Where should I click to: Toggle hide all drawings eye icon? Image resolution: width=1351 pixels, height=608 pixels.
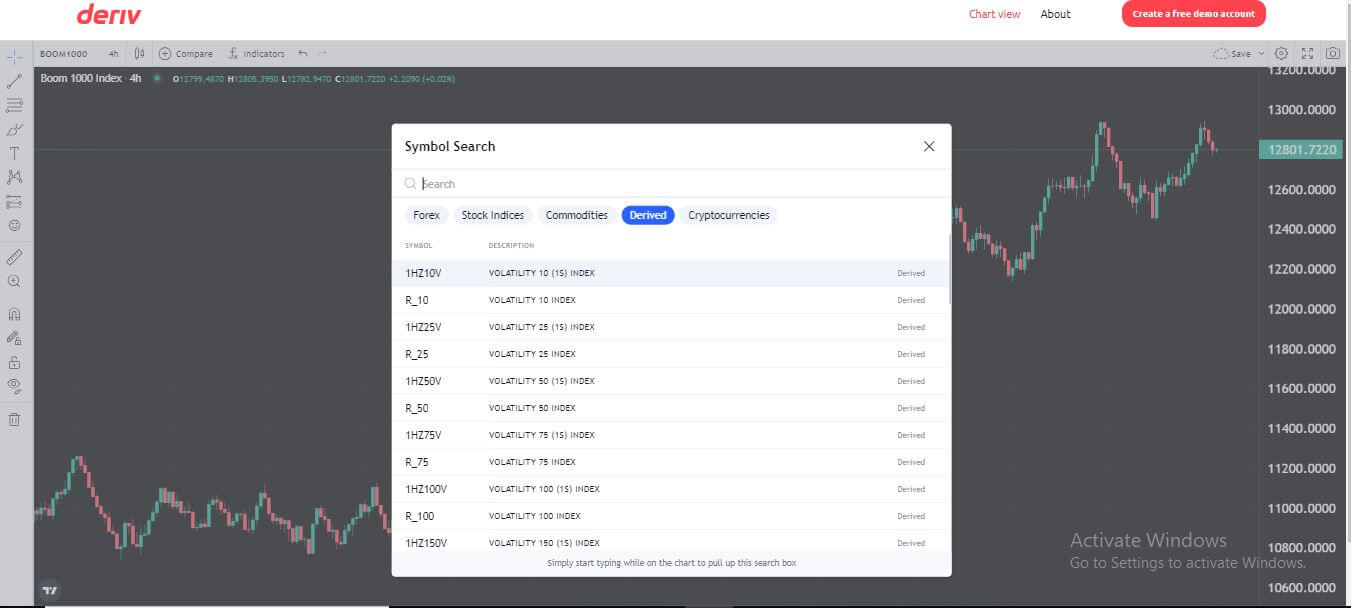pyautogui.click(x=15, y=385)
